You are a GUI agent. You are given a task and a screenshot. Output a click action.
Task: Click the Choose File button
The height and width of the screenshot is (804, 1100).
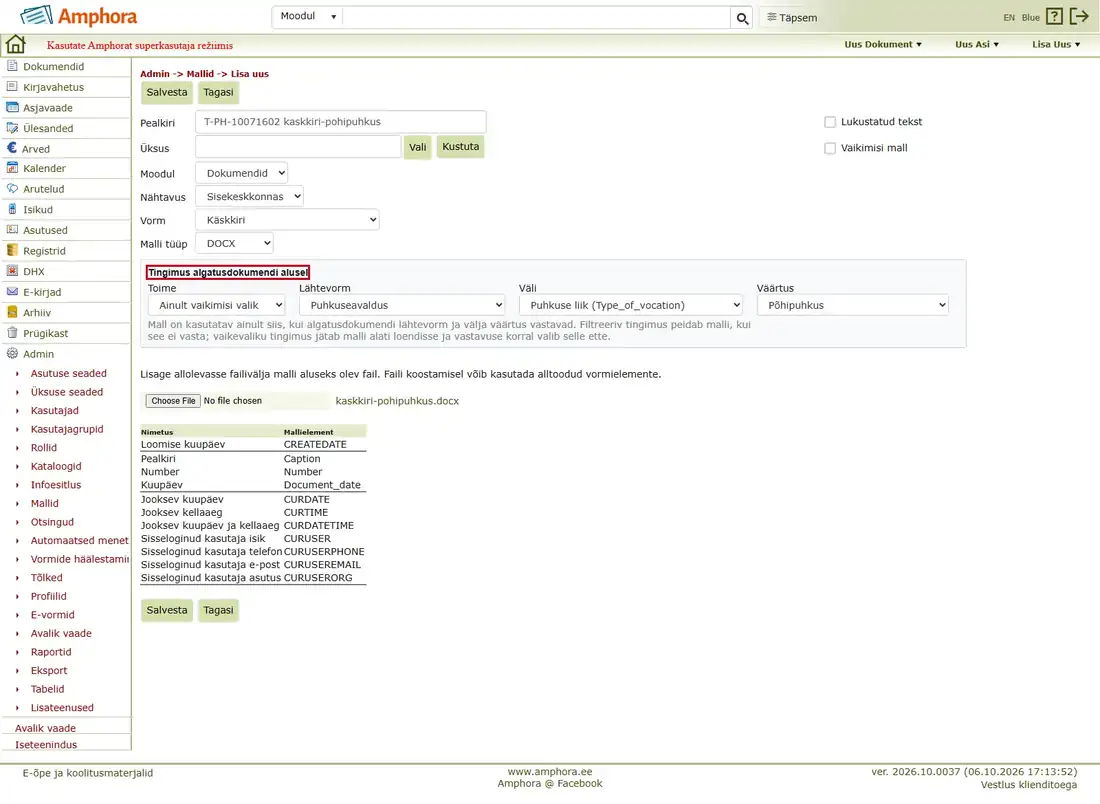pos(173,401)
